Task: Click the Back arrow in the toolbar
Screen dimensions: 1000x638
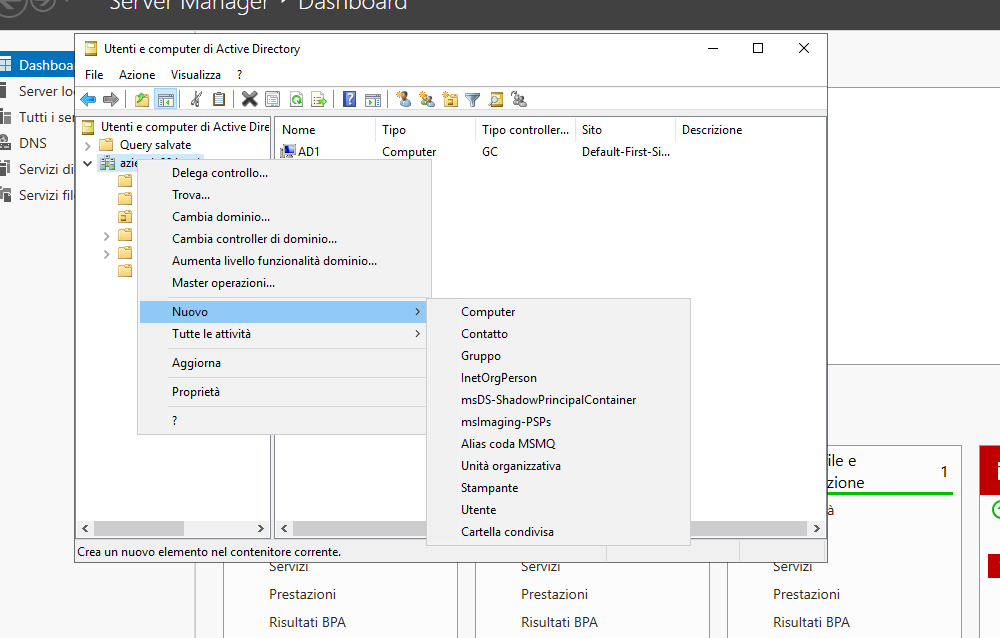Action: (88, 100)
